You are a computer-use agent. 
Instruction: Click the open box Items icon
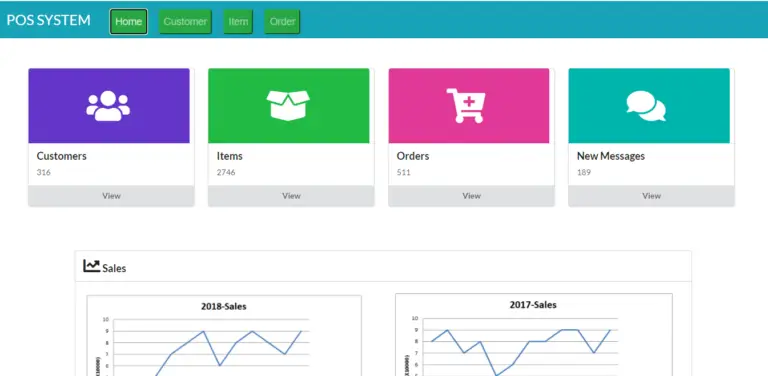pos(288,105)
